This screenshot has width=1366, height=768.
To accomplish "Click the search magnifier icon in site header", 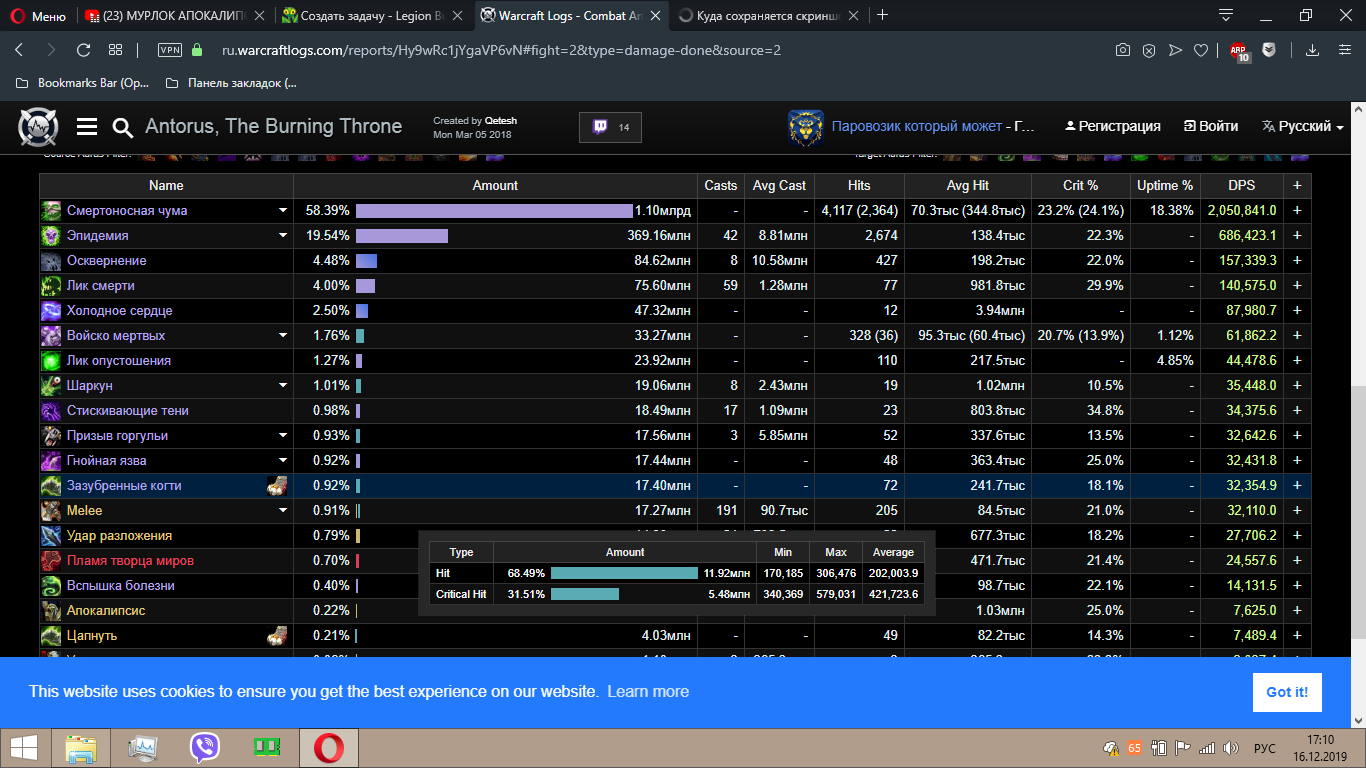I will (x=123, y=127).
